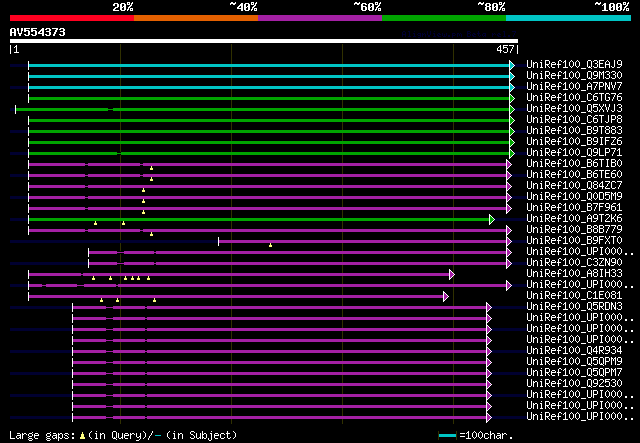
Task: Click the purple arrowhead on C1E081 bar
Action: [x=446, y=296]
